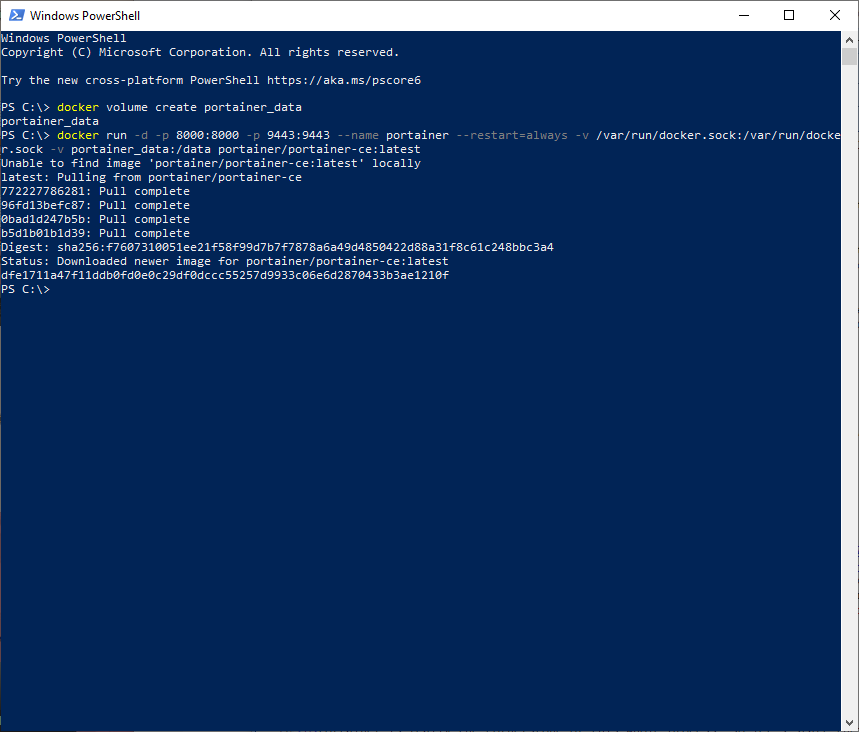Image resolution: width=859 pixels, height=732 pixels.
Task: Click 'portainer_data:/data' volume mapping text
Action: click(141, 149)
